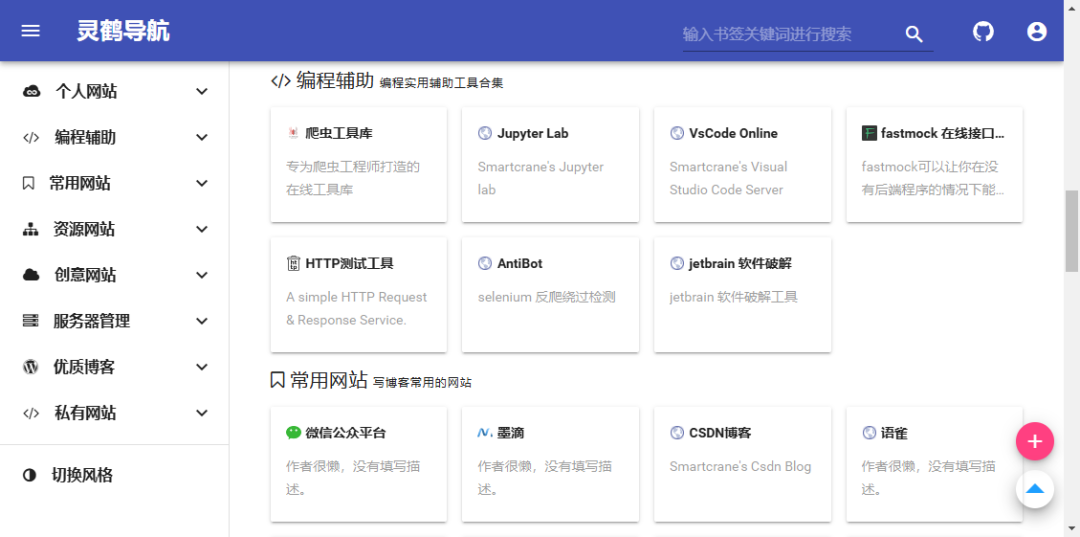Expand the 编程辅助 sidebar chevron
The width and height of the screenshot is (1080, 537).
(x=202, y=138)
